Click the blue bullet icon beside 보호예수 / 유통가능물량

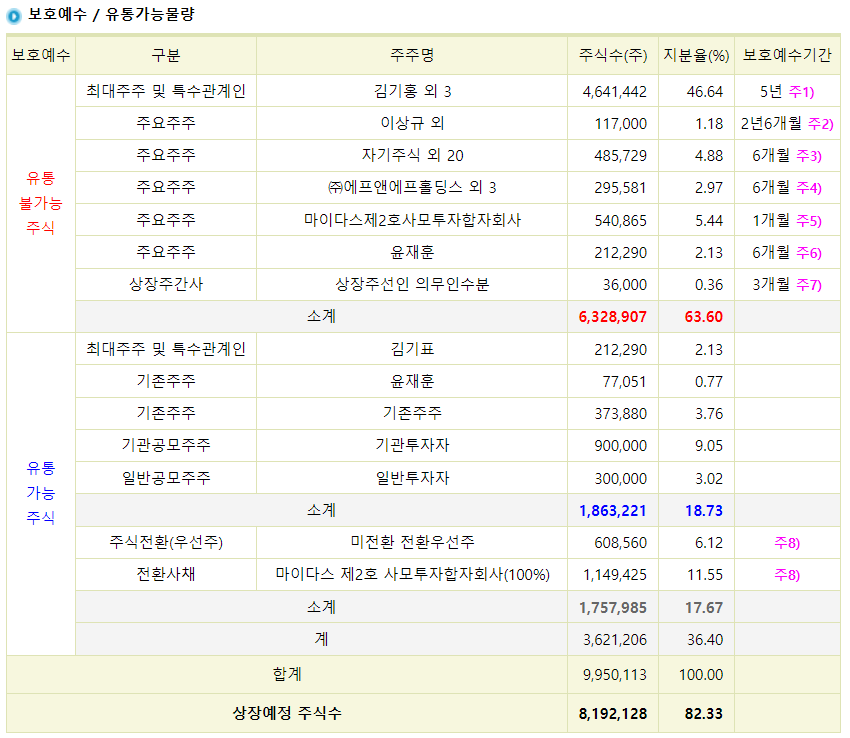tap(14, 16)
